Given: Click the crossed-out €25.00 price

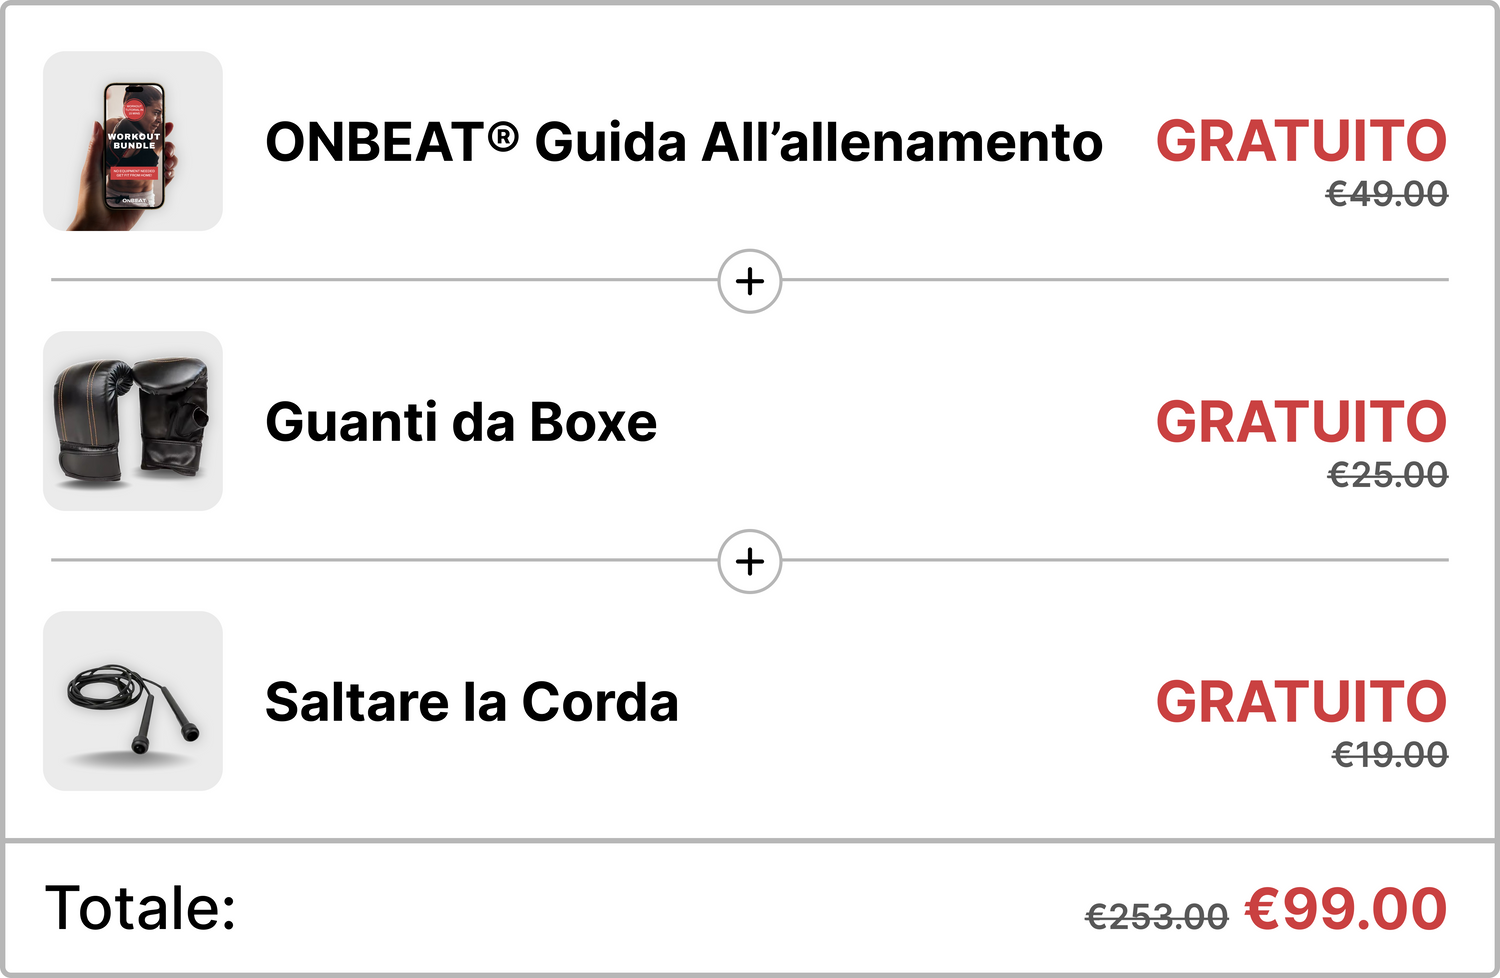Looking at the screenshot, I should pos(1387,474).
